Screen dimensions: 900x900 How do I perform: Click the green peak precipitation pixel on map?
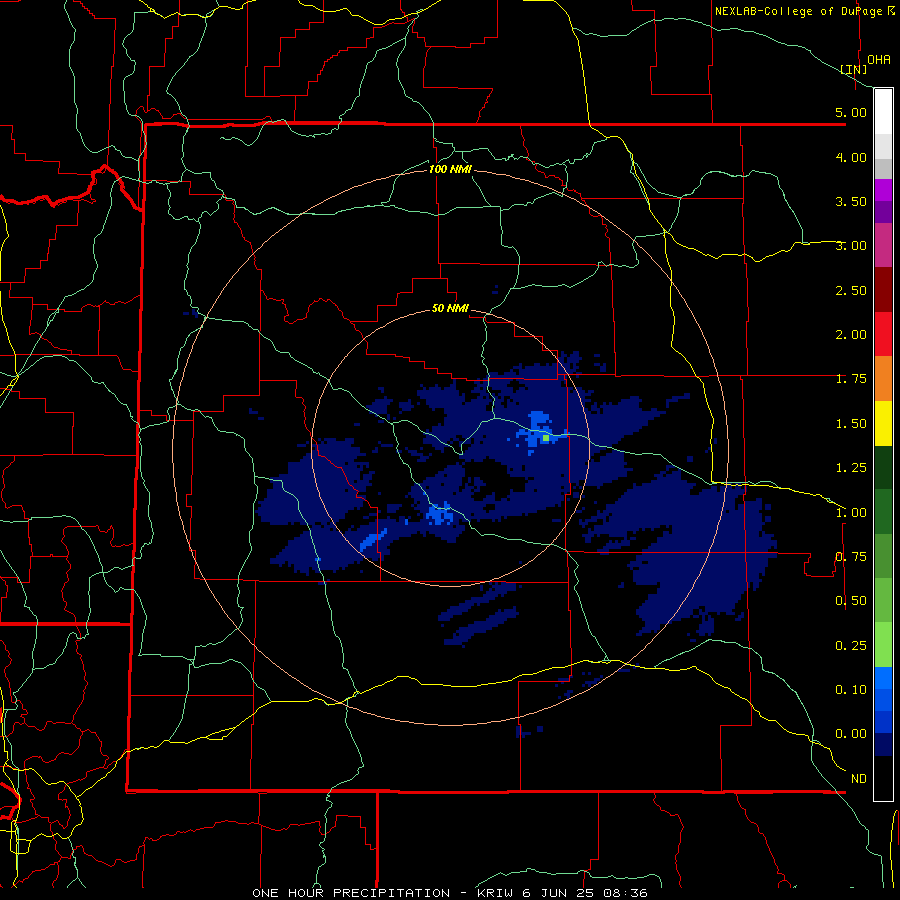546,438
